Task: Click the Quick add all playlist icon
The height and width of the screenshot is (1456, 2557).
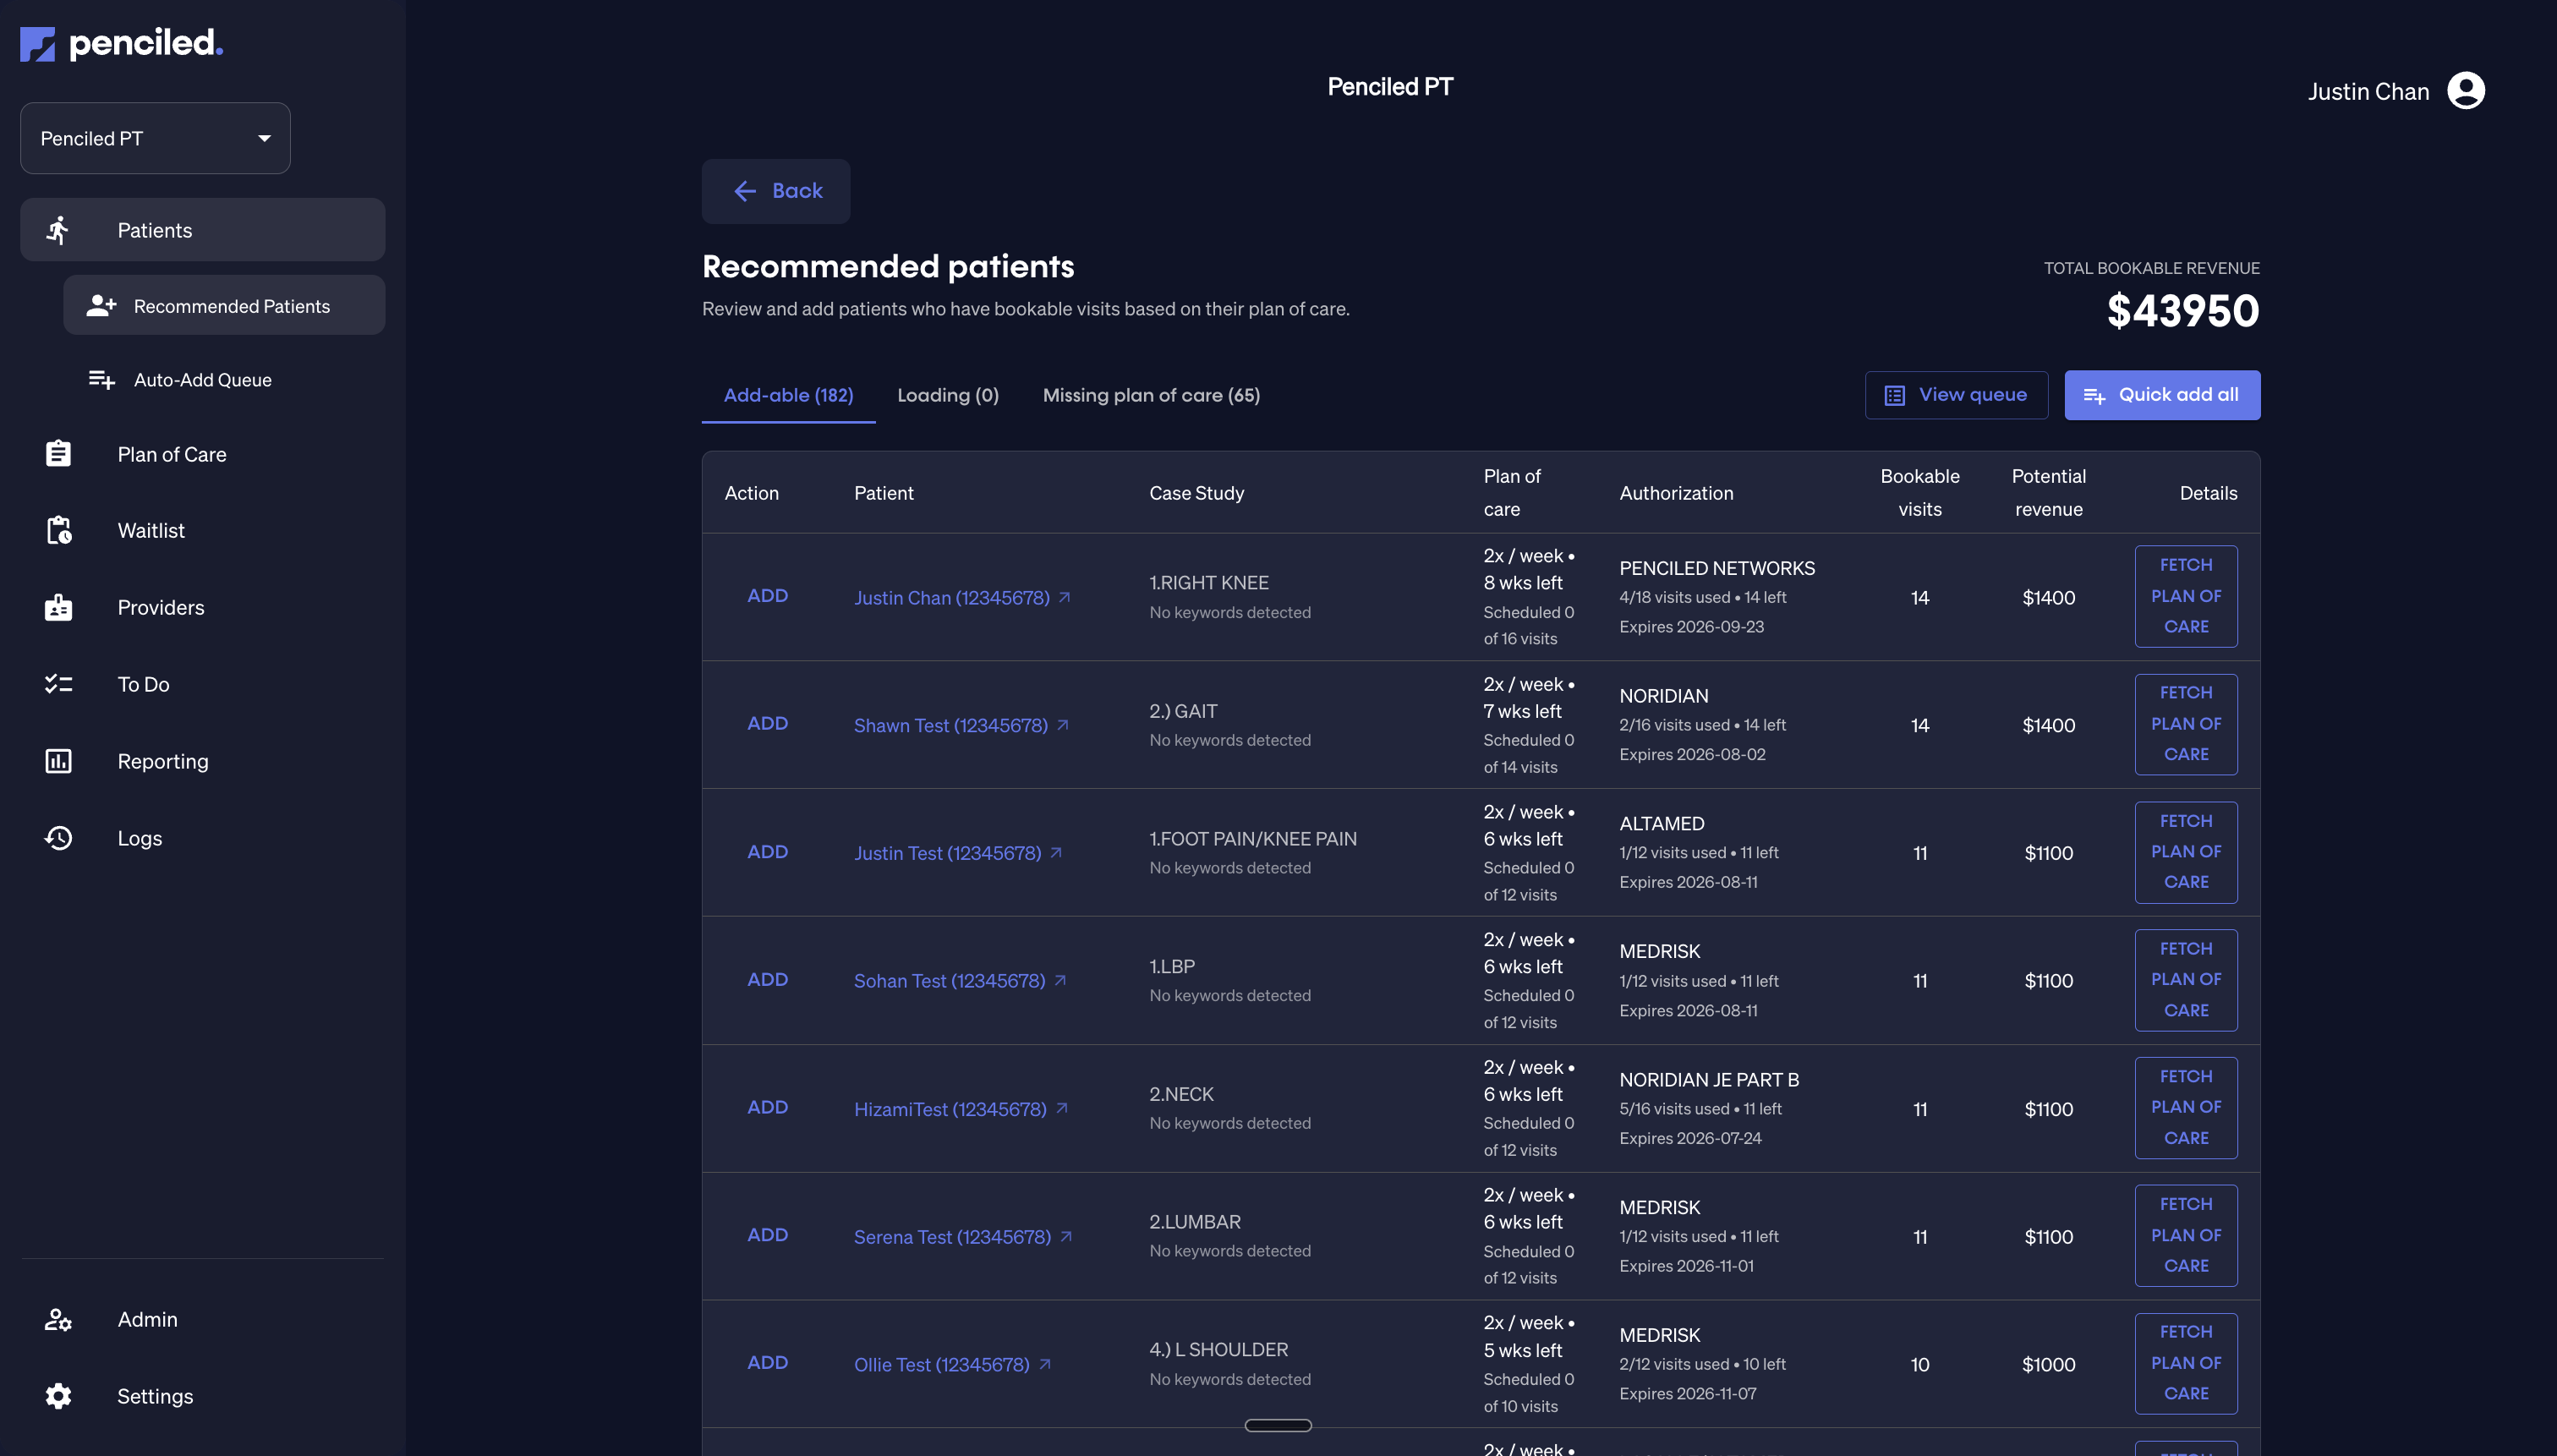Action: pos(2094,396)
